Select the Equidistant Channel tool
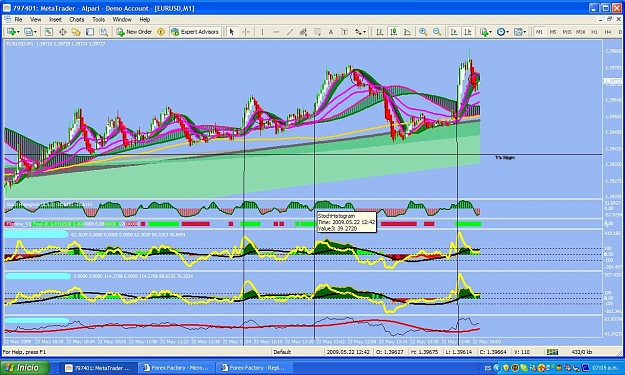This screenshot has width=625, height=375. (x=303, y=32)
